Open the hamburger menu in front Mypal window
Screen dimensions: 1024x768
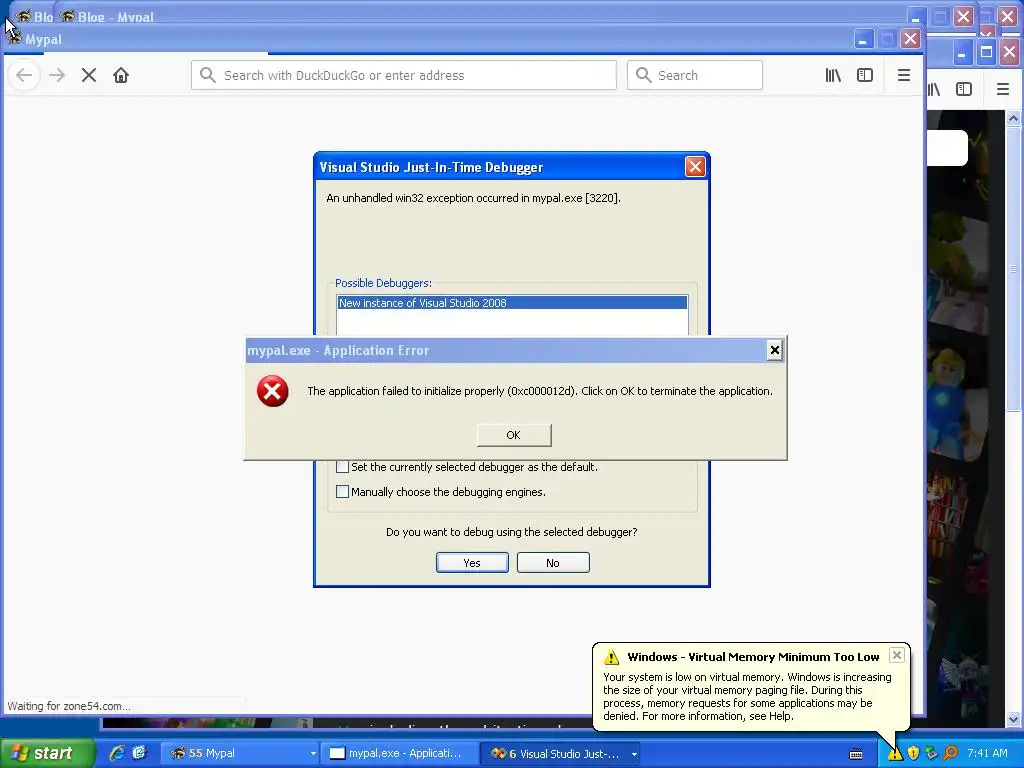tap(904, 75)
